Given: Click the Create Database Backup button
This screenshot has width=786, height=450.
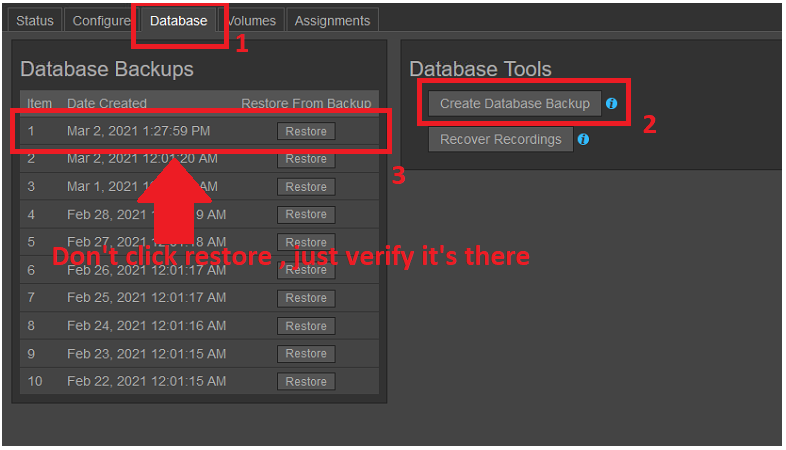Looking at the screenshot, I should (515, 103).
